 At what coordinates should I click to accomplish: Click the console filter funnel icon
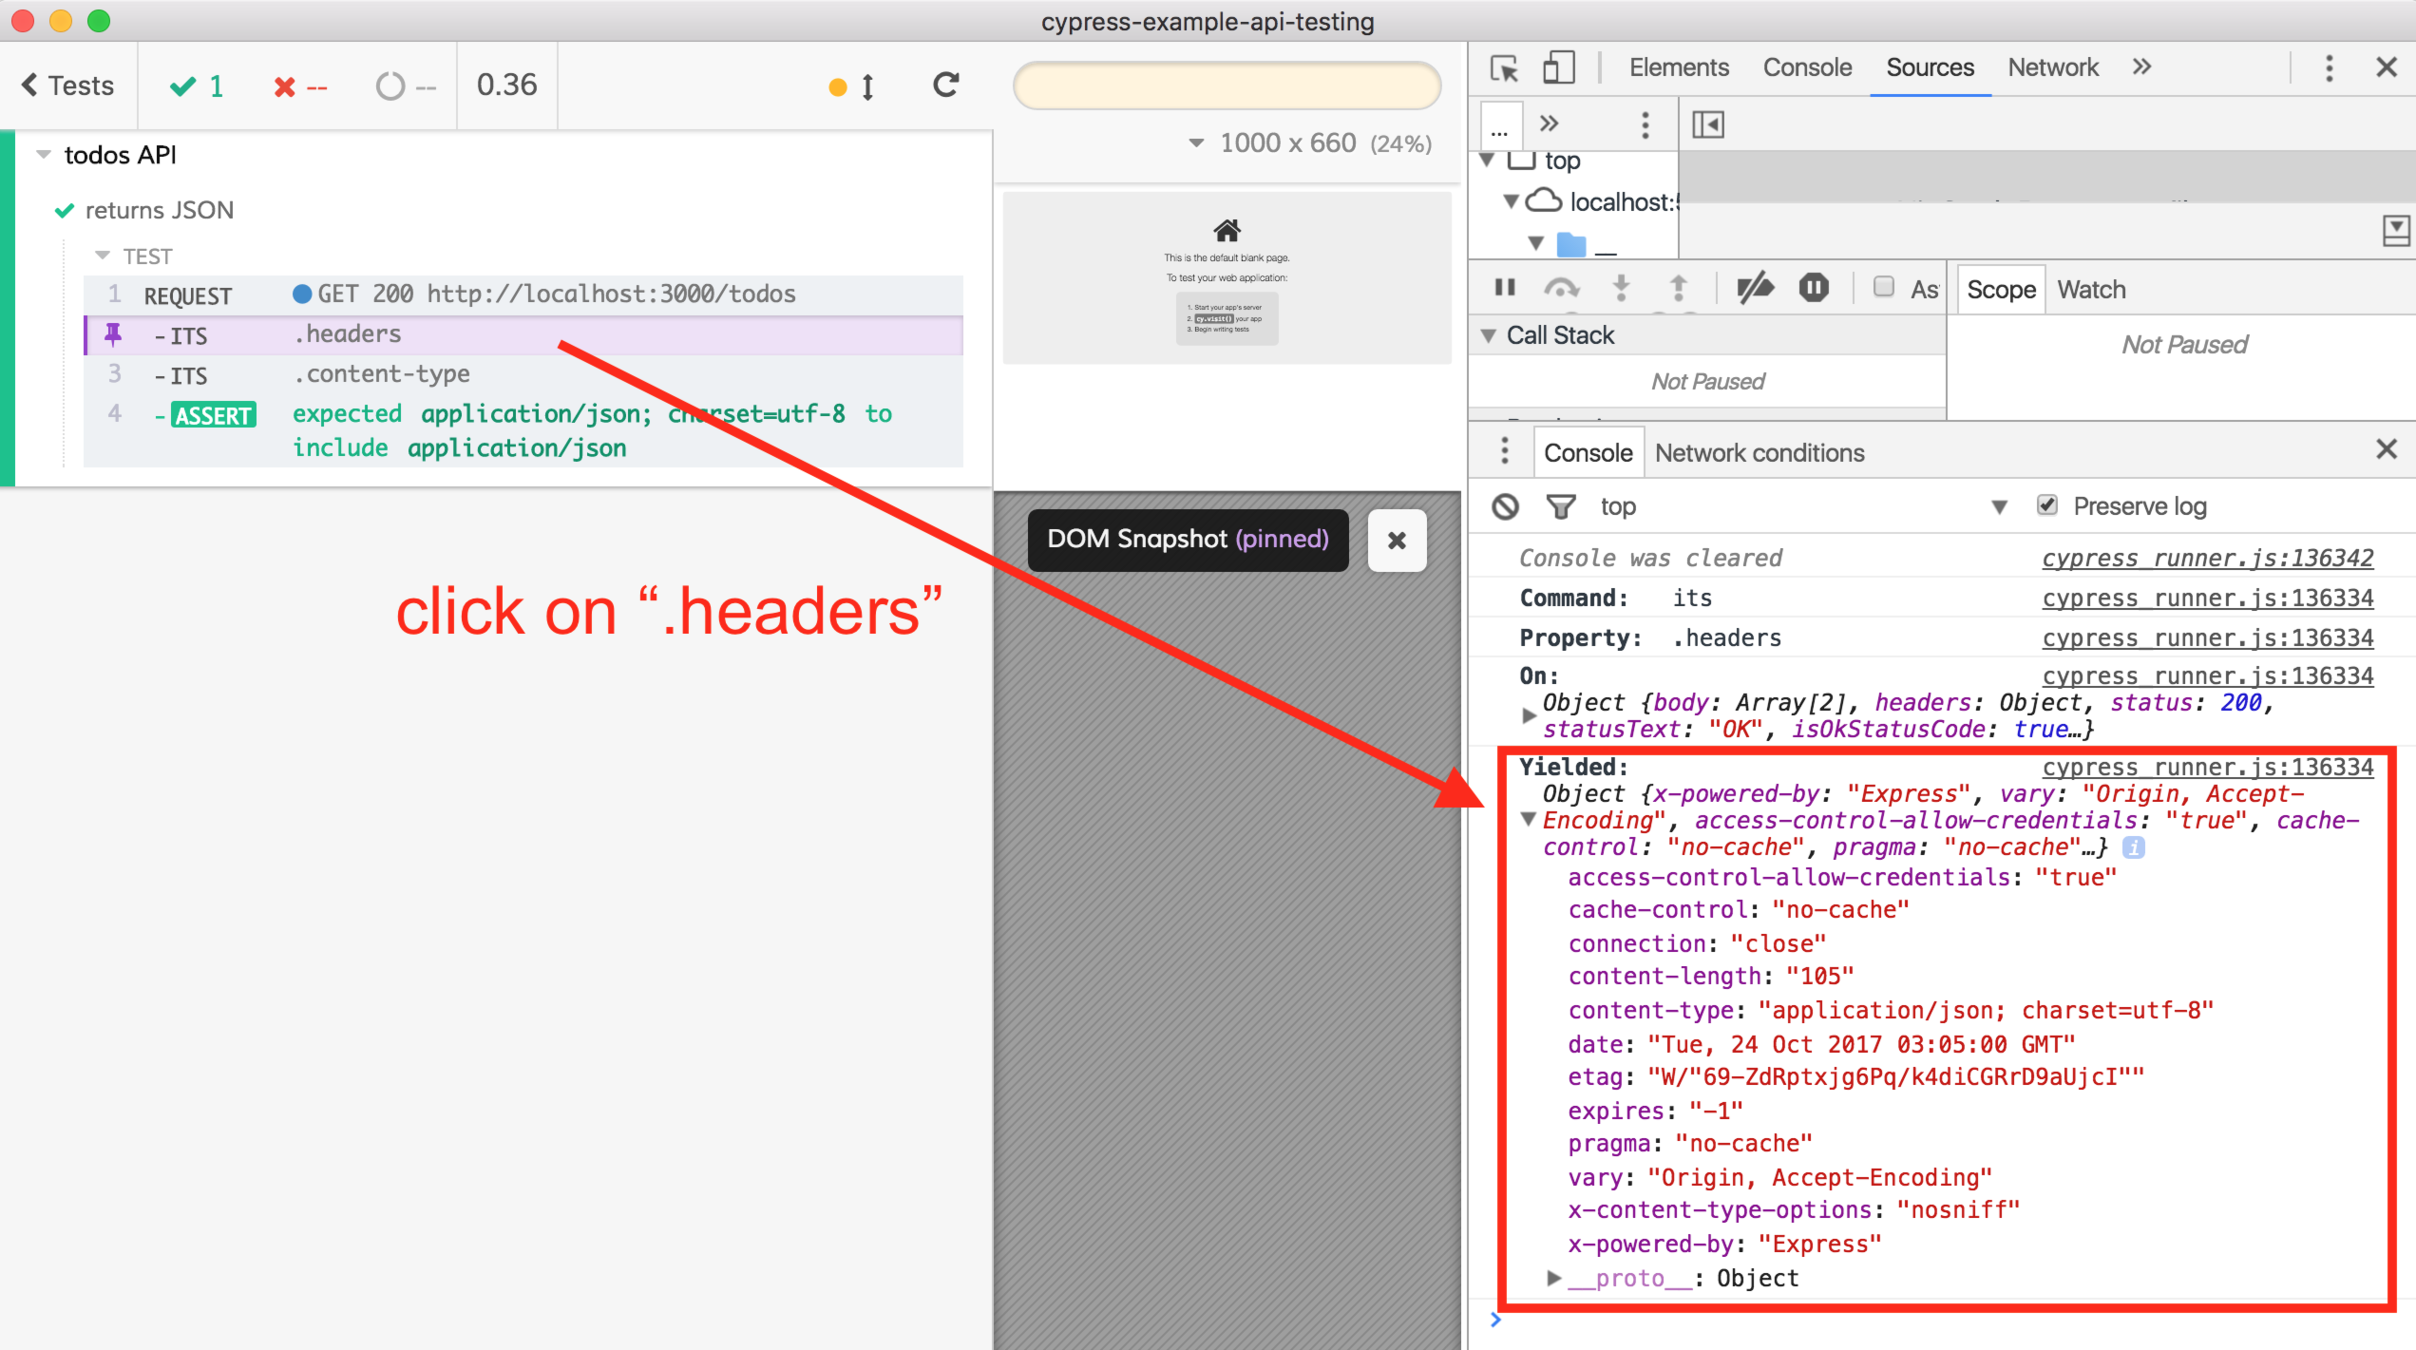tap(1560, 507)
